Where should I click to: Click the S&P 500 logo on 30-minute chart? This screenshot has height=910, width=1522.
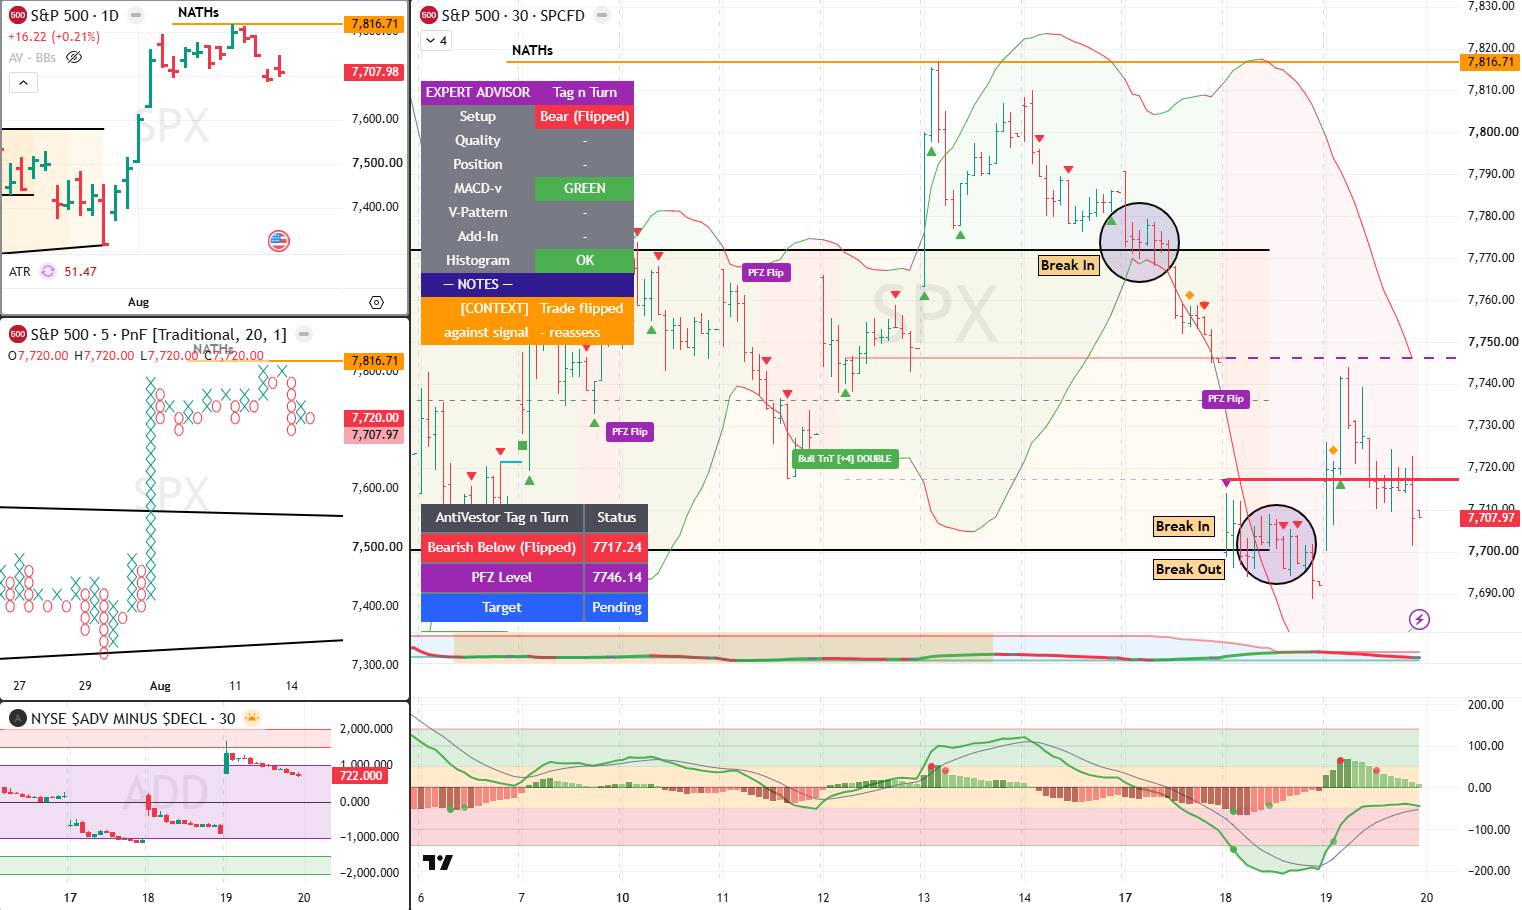point(429,15)
